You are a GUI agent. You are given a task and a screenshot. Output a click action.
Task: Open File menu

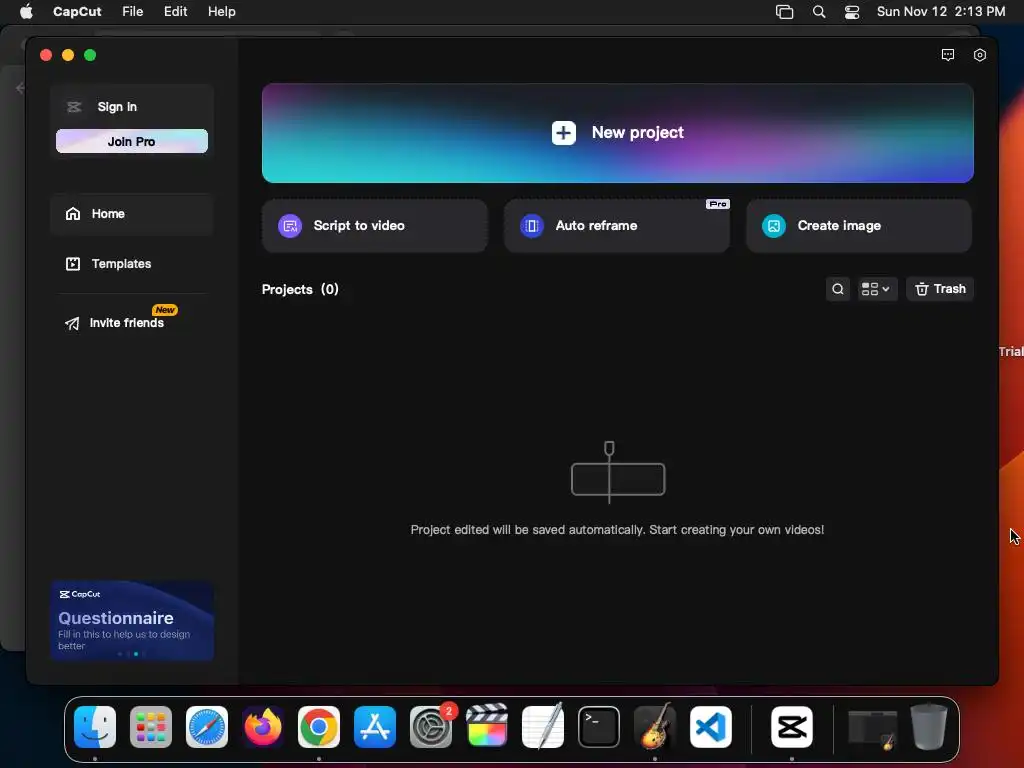(x=133, y=12)
